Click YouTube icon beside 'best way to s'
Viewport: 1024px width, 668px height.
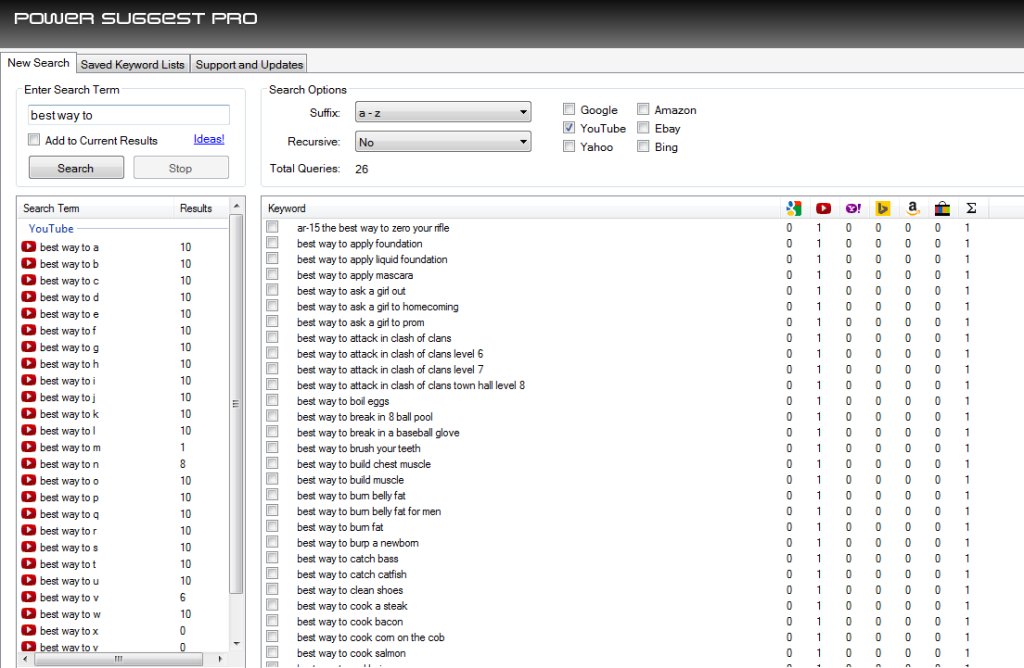pyautogui.click(x=29, y=547)
